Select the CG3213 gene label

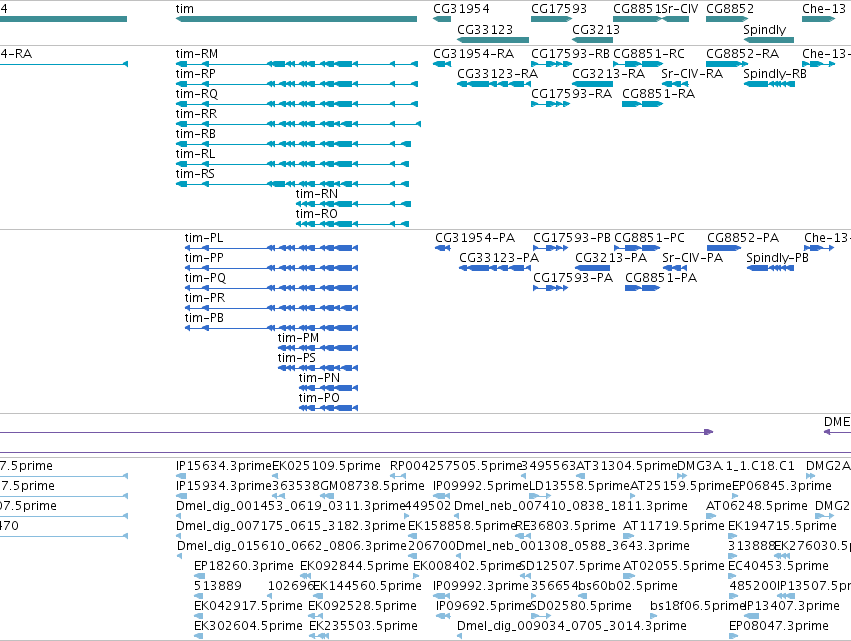click(596, 29)
